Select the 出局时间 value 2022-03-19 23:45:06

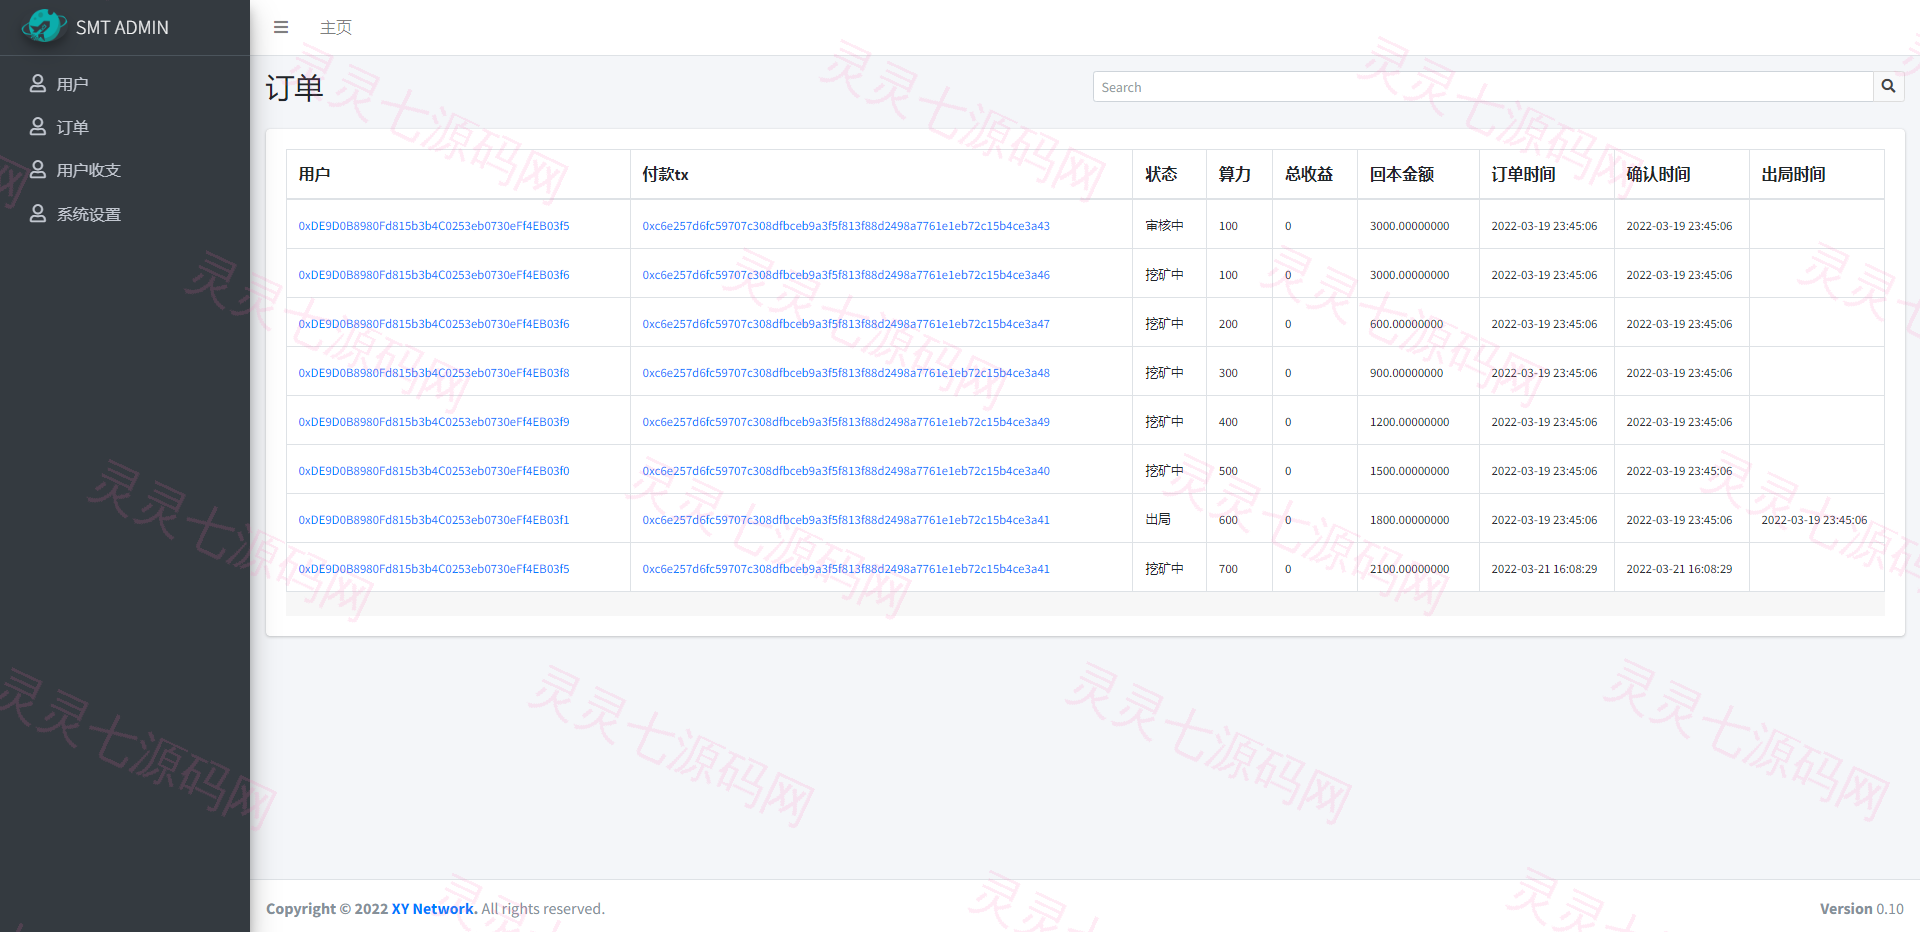1814,520
